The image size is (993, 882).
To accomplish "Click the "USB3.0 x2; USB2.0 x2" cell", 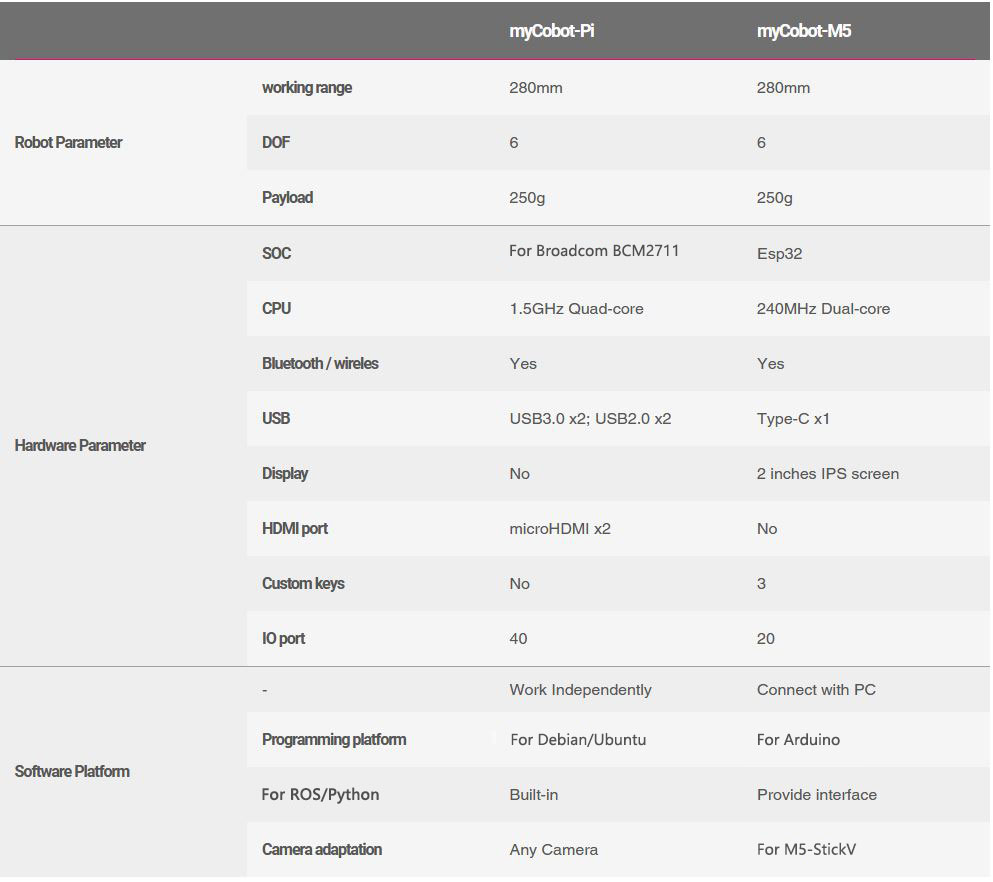I will (x=590, y=419).
